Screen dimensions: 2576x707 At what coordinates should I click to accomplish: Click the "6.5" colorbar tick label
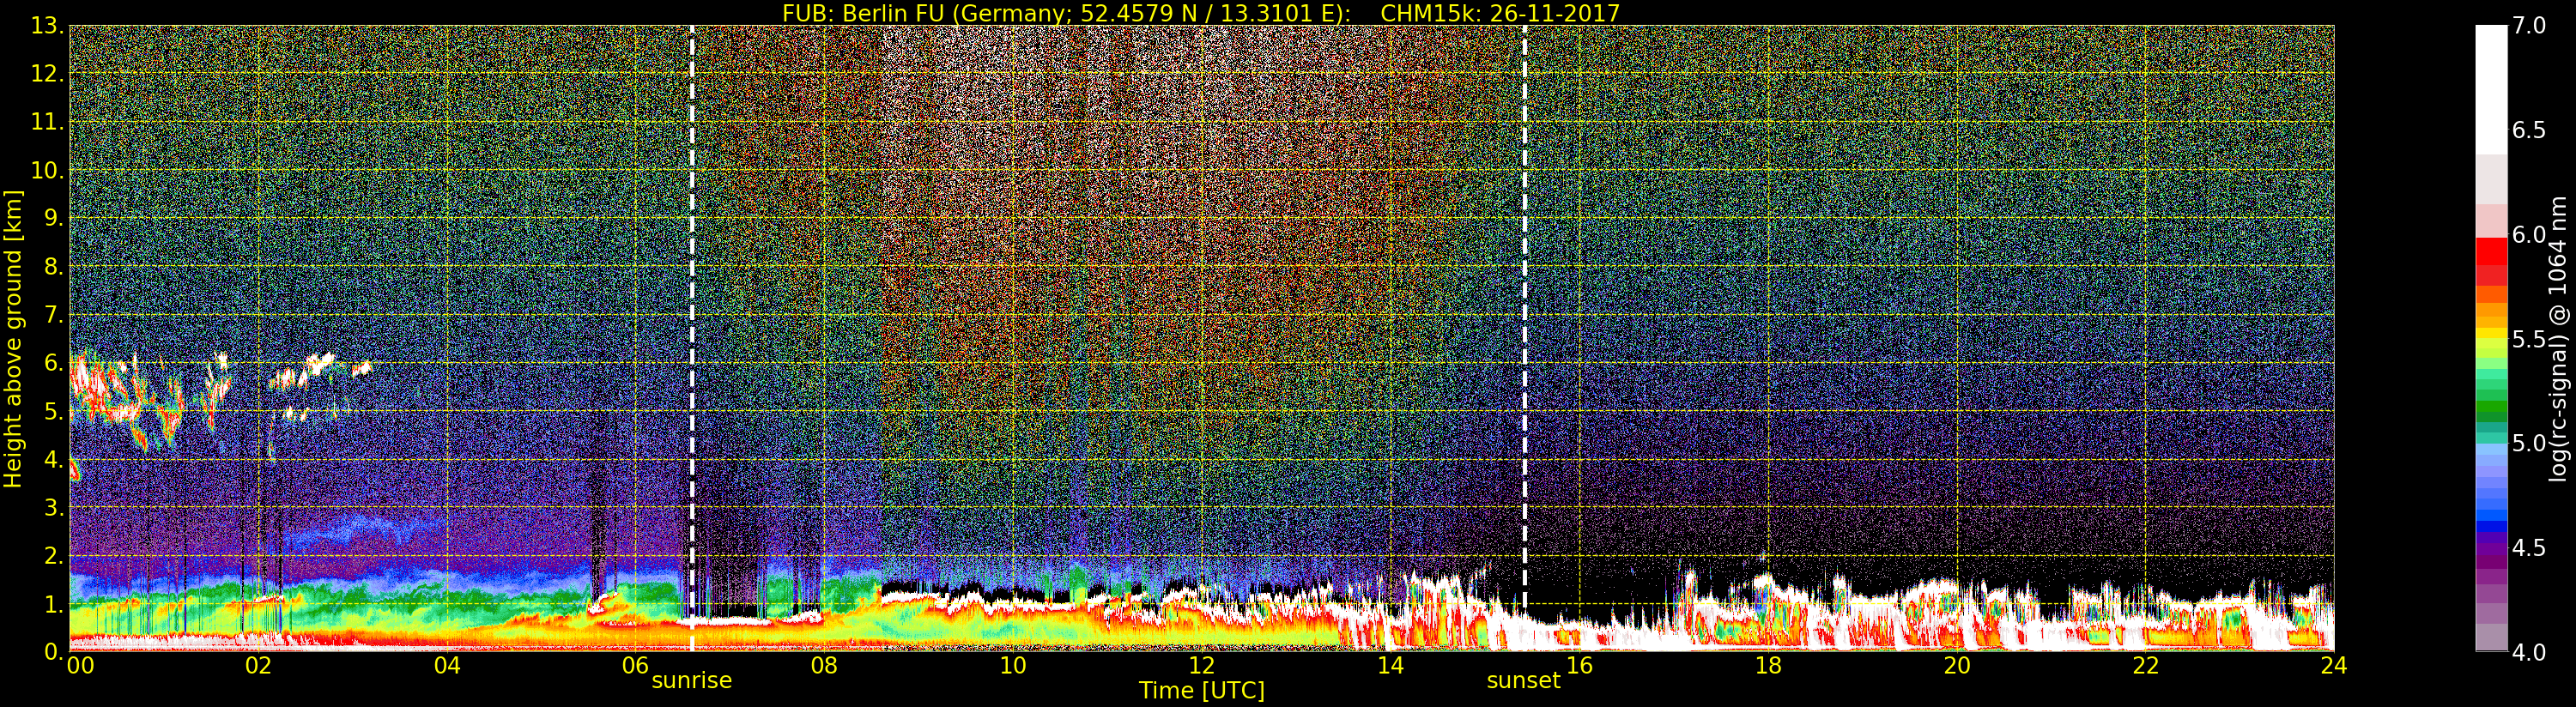pos(2529,130)
